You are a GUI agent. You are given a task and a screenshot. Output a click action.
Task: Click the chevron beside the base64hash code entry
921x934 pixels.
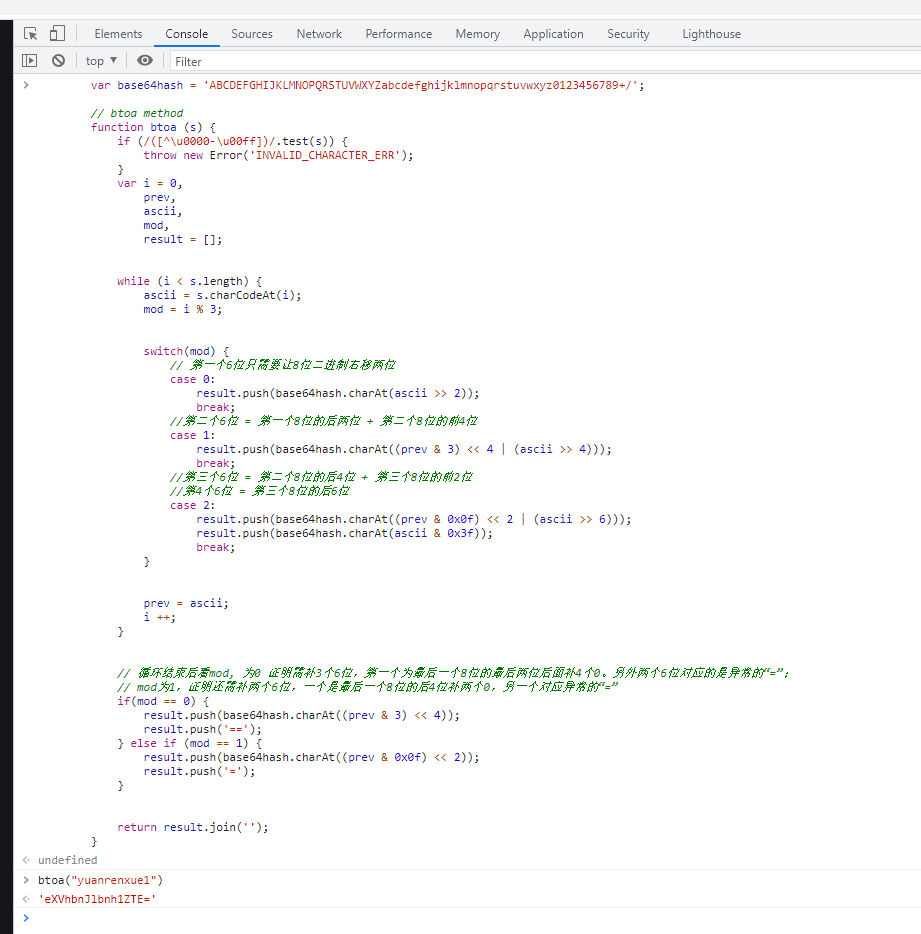pos(26,85)
